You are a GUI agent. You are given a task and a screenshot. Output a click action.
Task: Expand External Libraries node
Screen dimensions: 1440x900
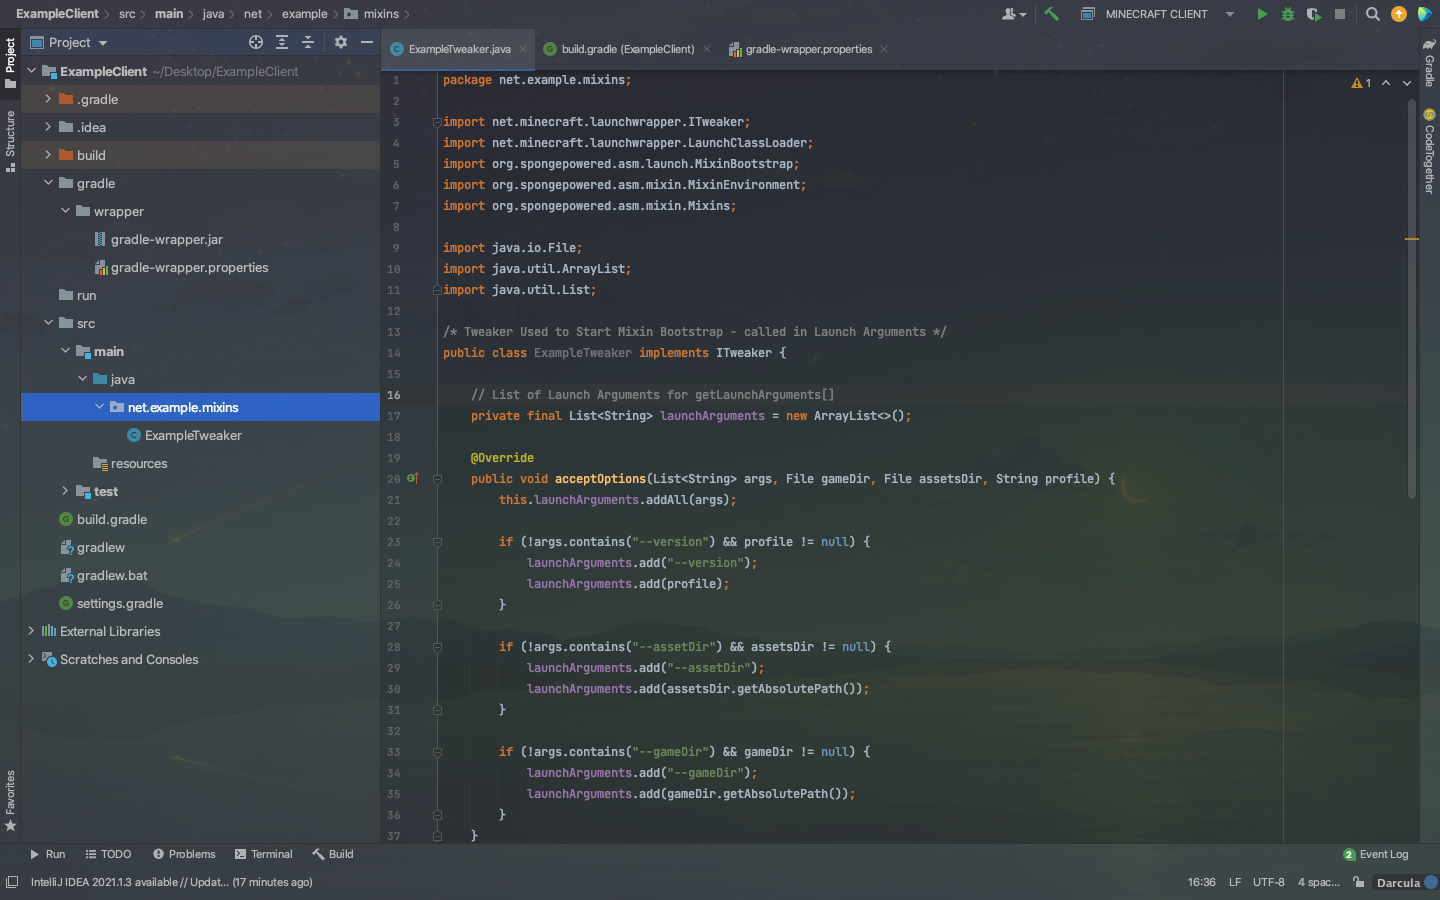[x=31, y=631]
